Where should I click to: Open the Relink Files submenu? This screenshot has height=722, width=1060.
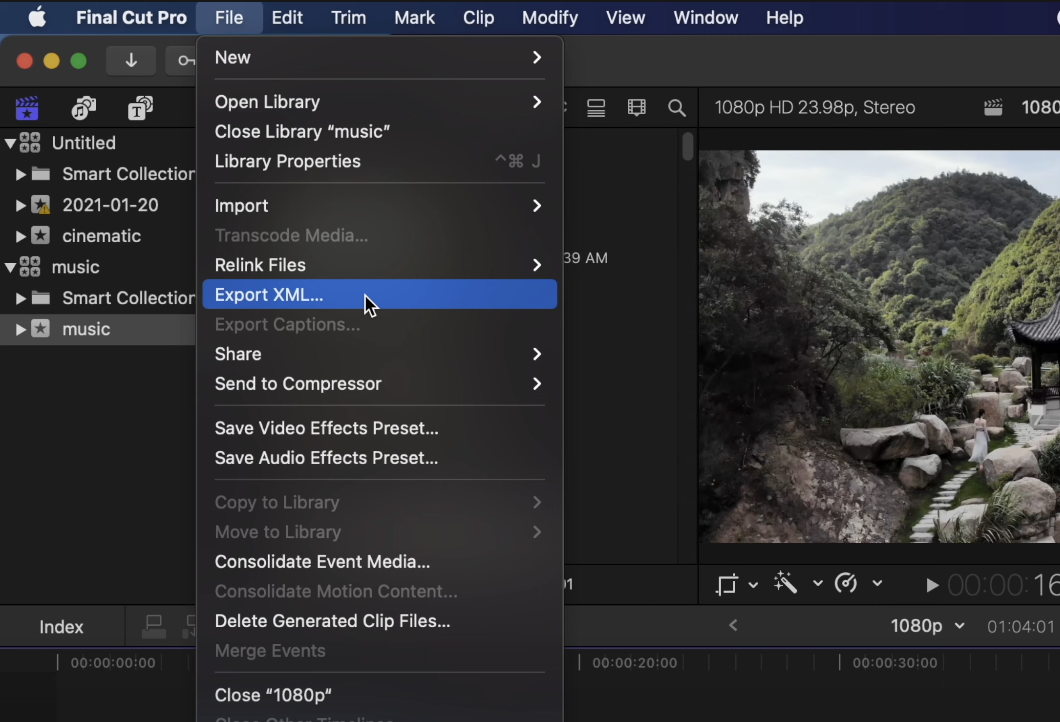click(379, 265)
